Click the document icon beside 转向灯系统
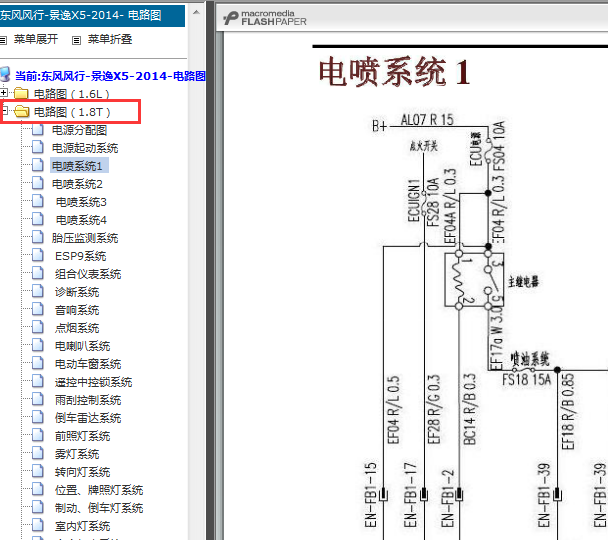The image size is (608, 540). click(x=38, y=471)
